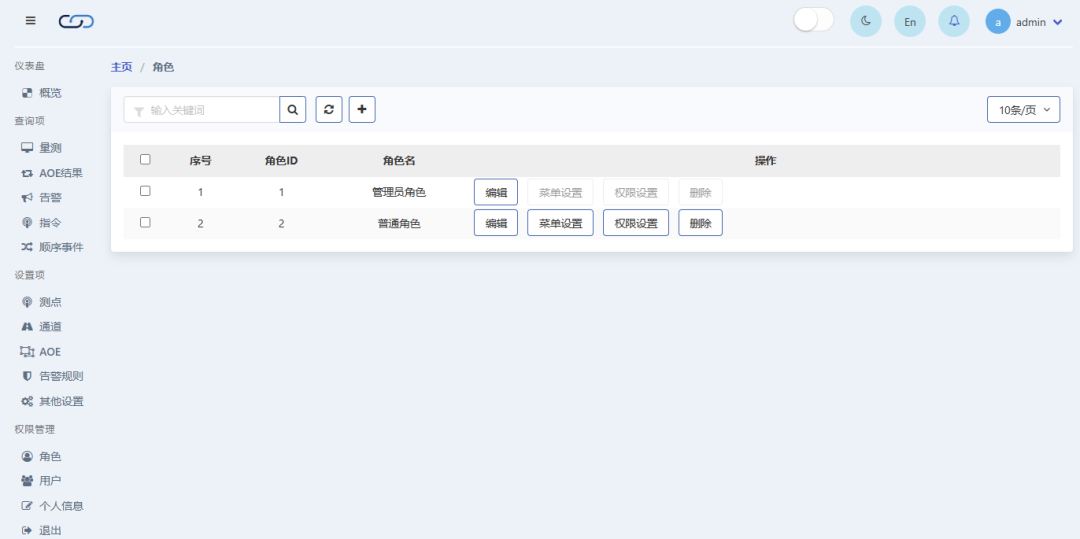Click the 操作 column header
Image resolution: width=1080 pixels, height=539 pixels.
pyautogui.click(x=765, y=160)
